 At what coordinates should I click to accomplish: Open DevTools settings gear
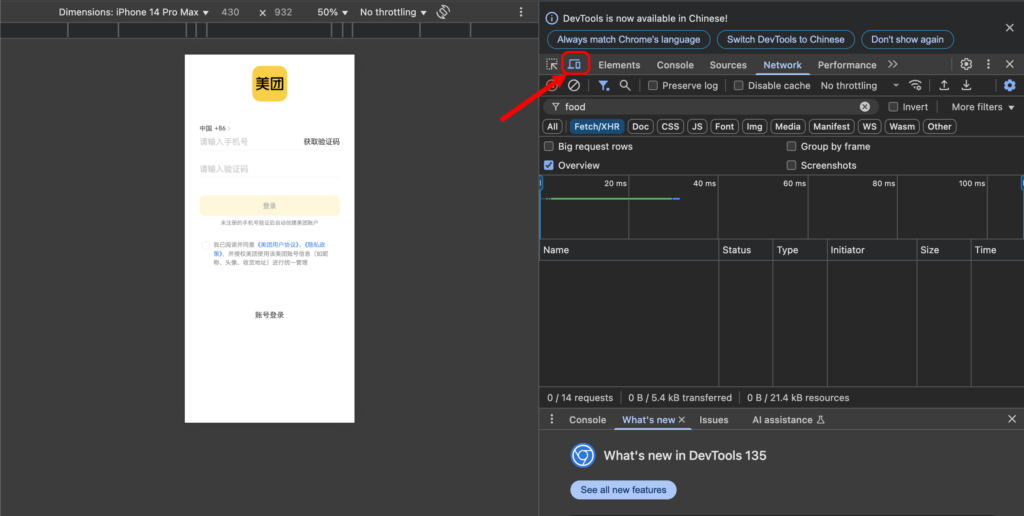[966, 65]
